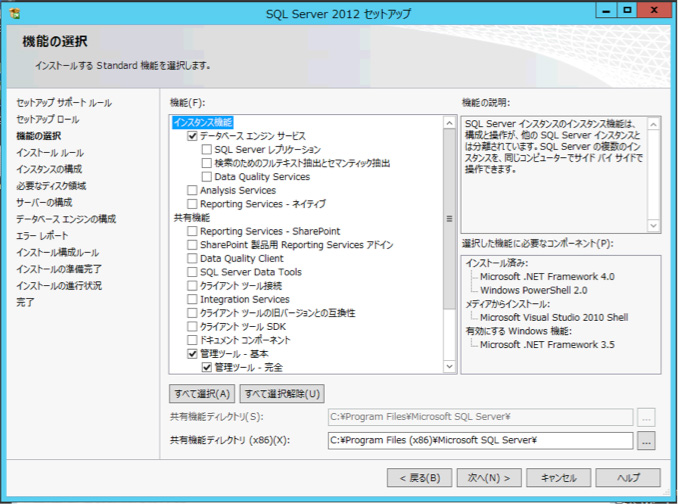Click browse button for 共有機能ディレクトリ(S)
Viewport: 678px width, 504px height.
click(x=646, y=418)
